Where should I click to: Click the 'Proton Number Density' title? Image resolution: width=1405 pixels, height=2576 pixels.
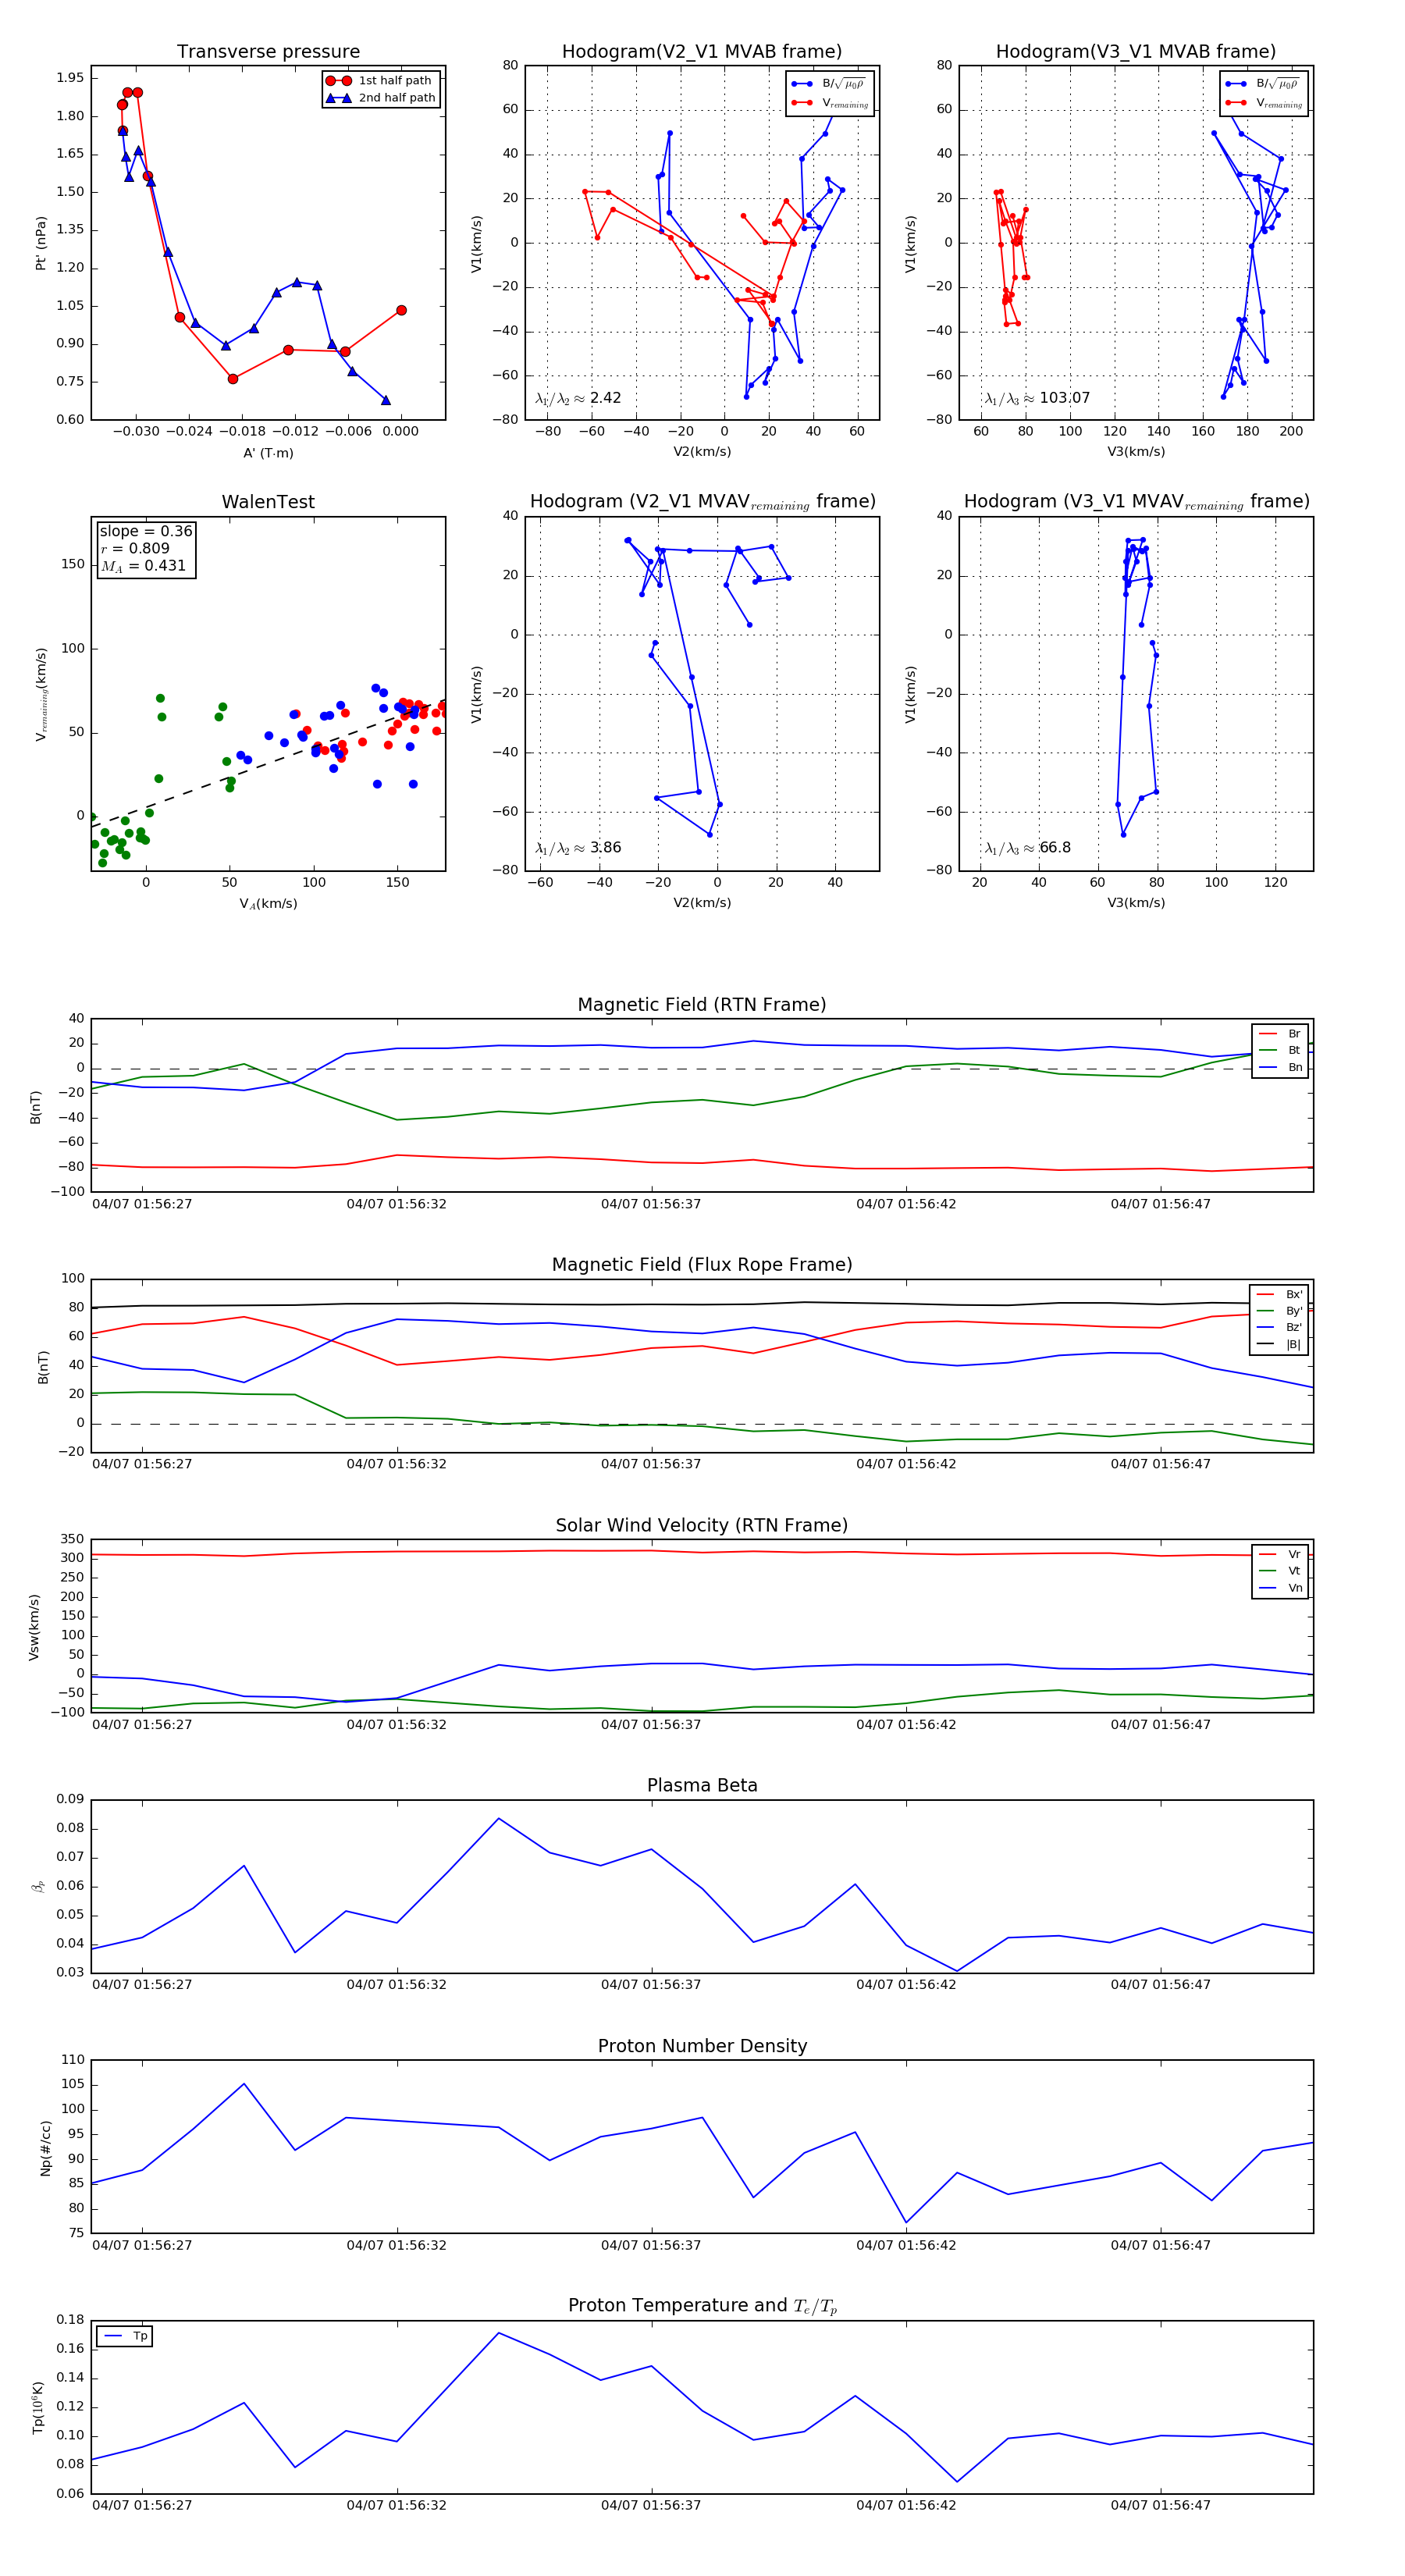(702, 2046)
